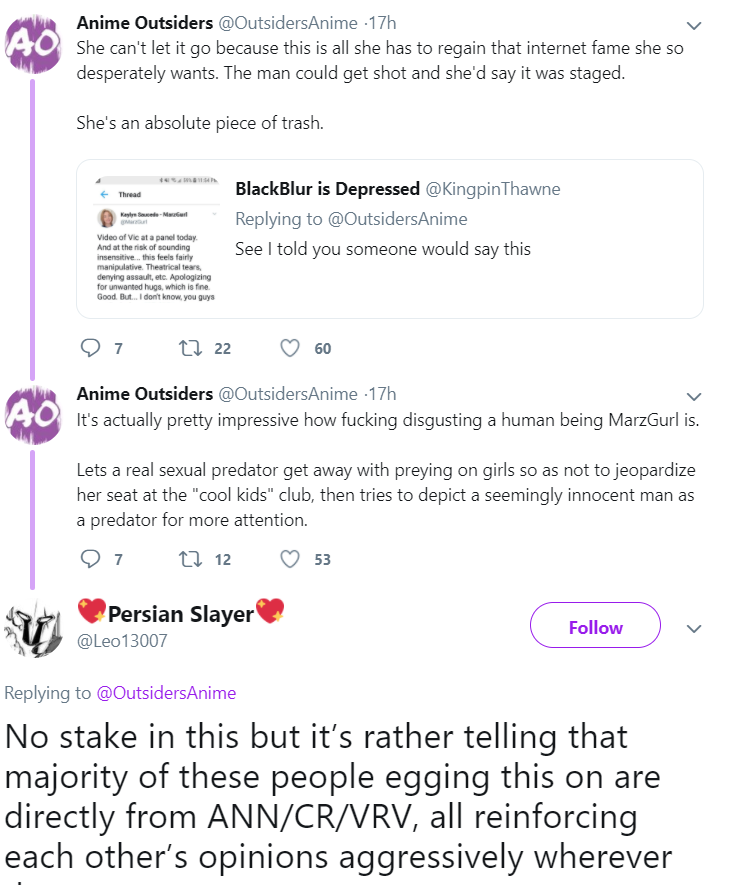The image size is (730, 885).
Task: Open the @Leo13007 handle
Action: click(122, 641)
